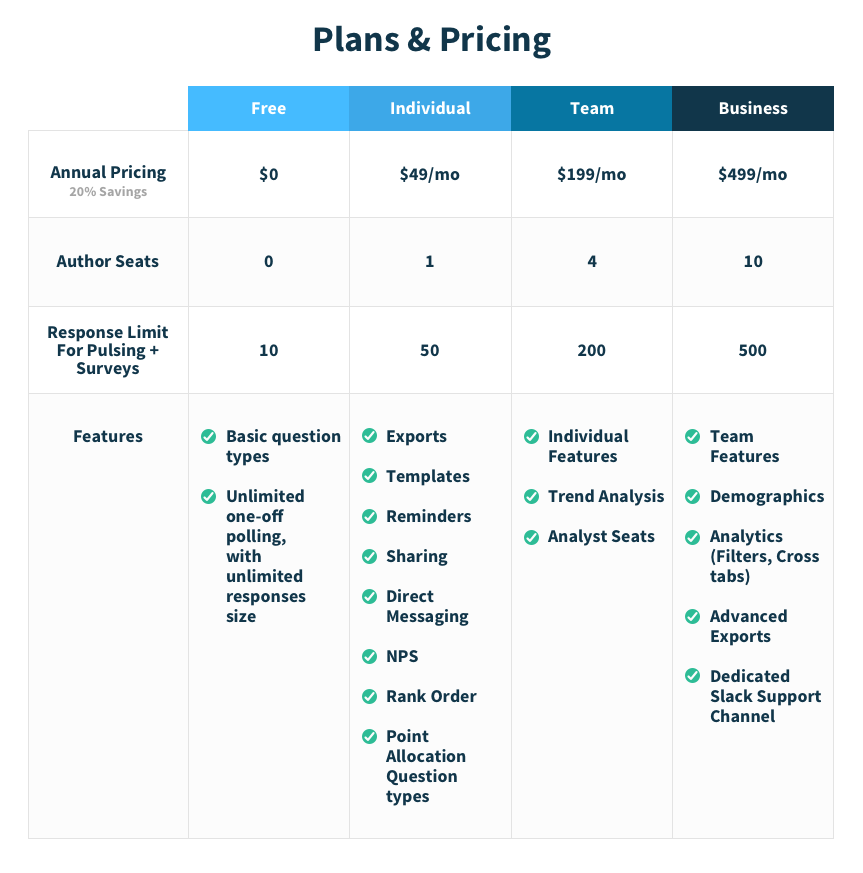The image size is (863, 873).
Task: Click the Team response limit value 200
Action: tap(591, 350)
